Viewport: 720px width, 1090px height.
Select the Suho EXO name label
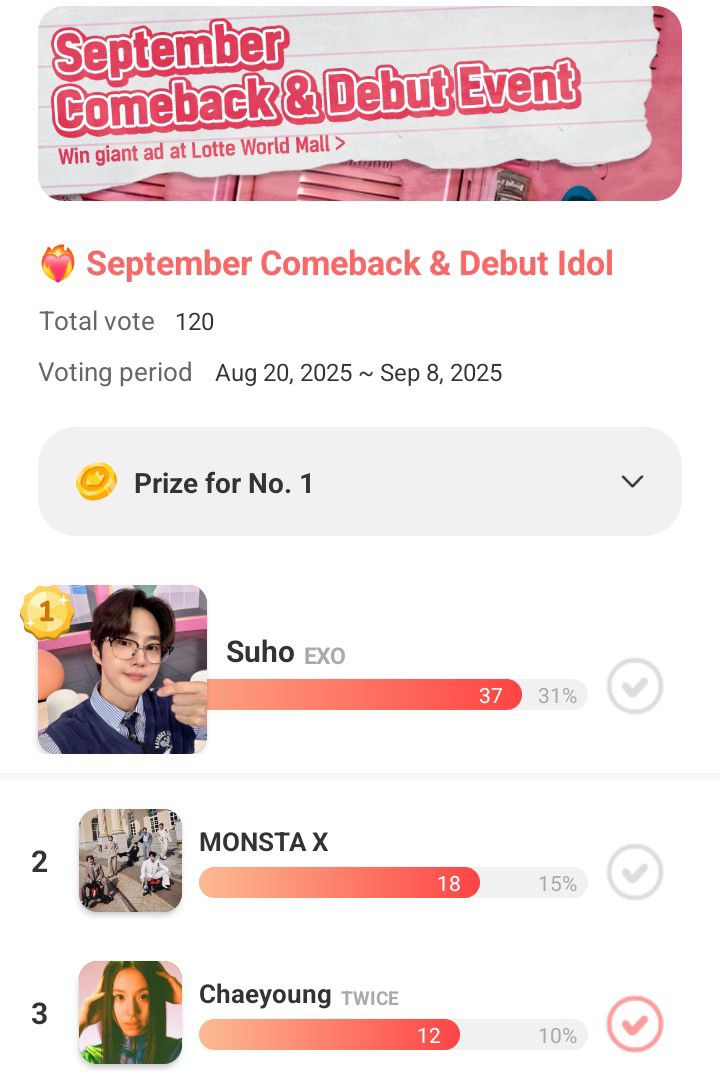tap(286, 653)
